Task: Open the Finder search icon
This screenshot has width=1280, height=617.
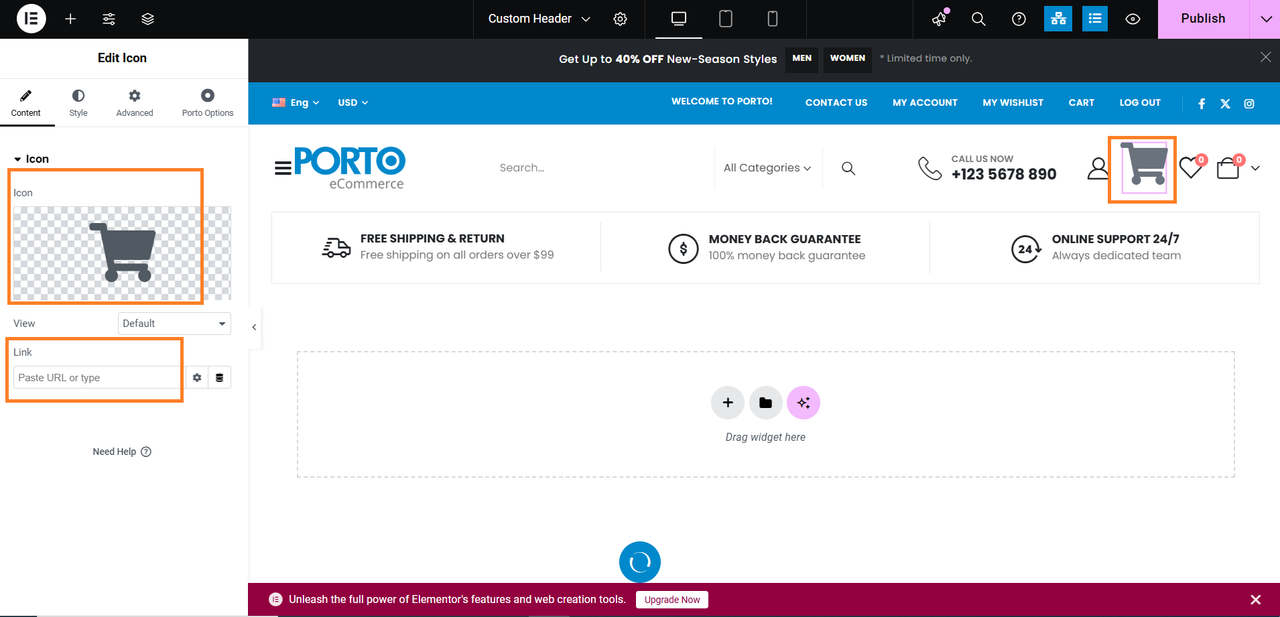Action: [979, 19]
